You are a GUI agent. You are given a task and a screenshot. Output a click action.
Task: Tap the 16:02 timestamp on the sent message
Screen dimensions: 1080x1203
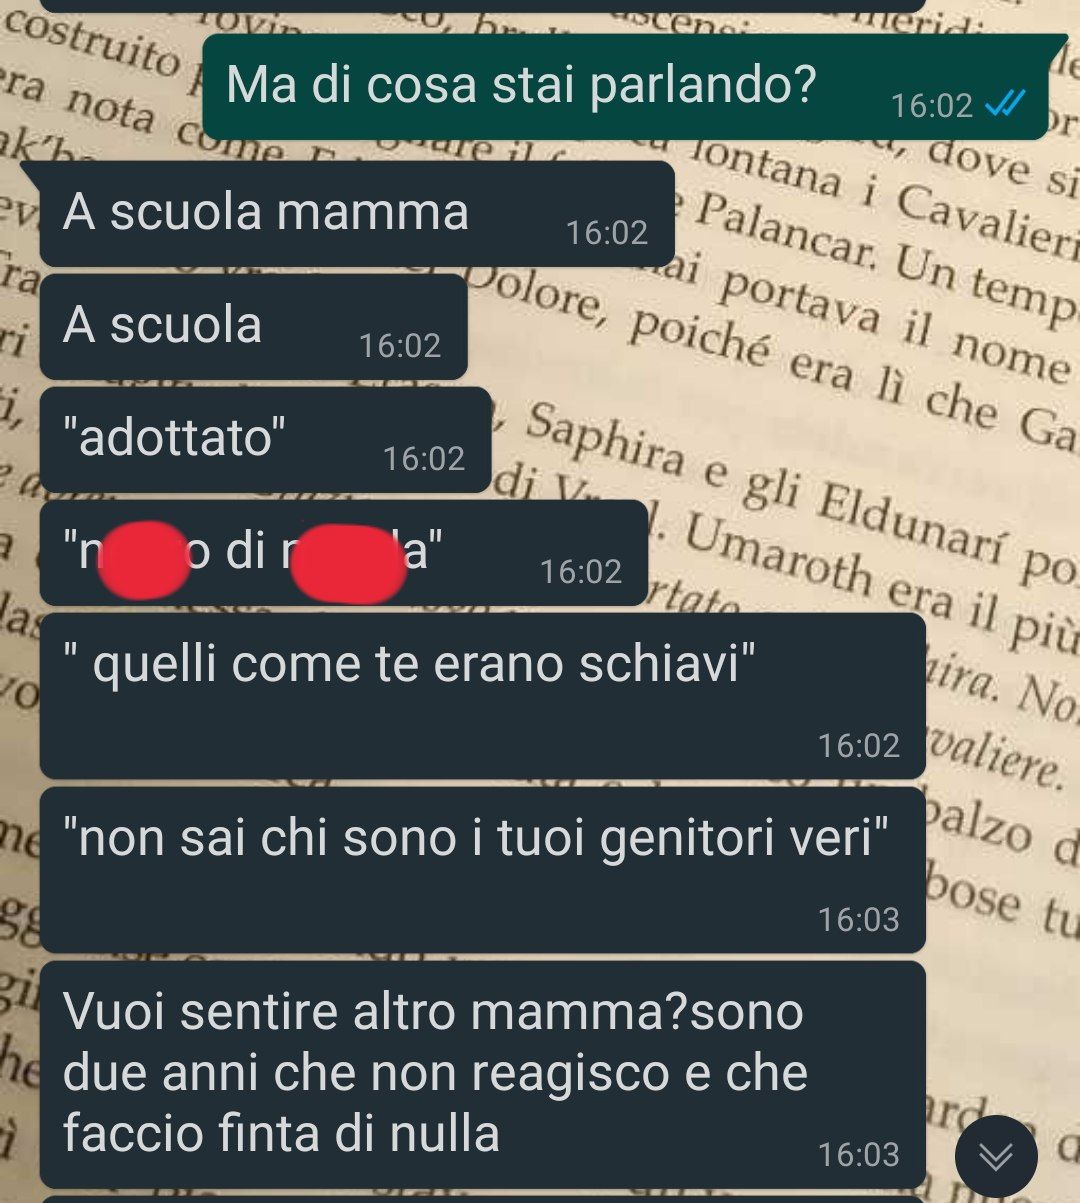point(931,106)
